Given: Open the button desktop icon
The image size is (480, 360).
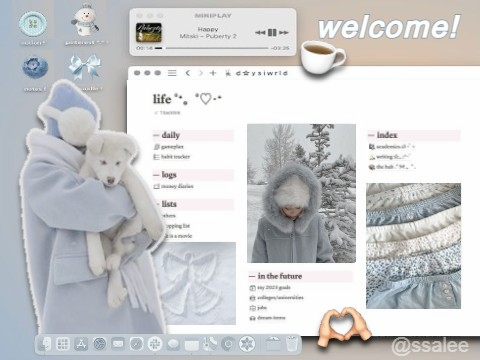Looking at the screenshot, I should point(33,24).
